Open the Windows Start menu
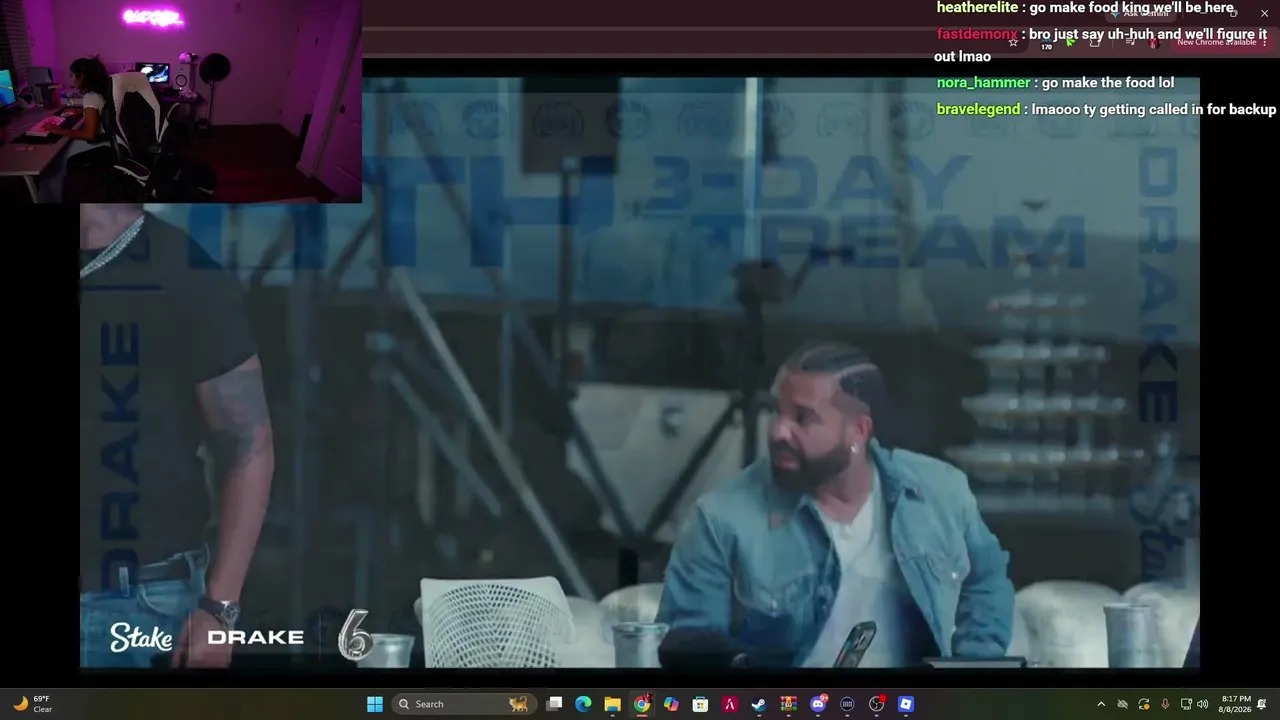This screenshot has width=1280, height=720. click(x=375, y=704)
